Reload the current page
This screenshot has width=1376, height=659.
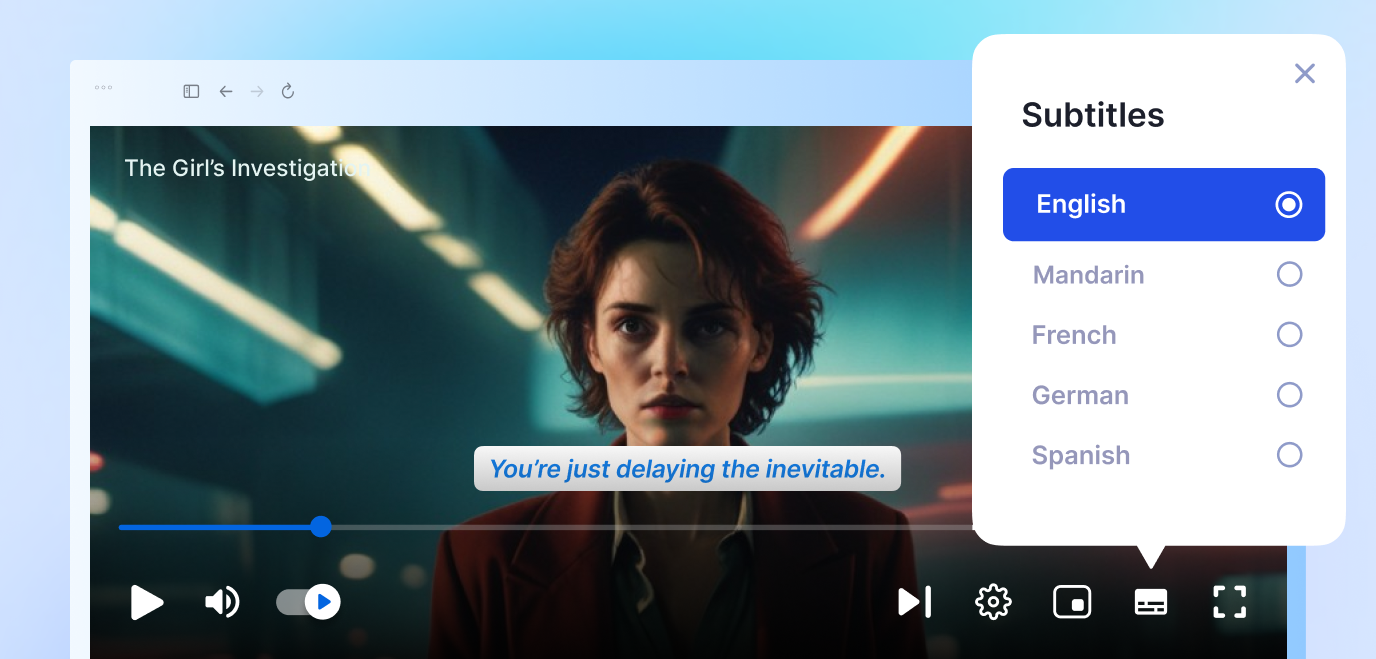[288, 91]
